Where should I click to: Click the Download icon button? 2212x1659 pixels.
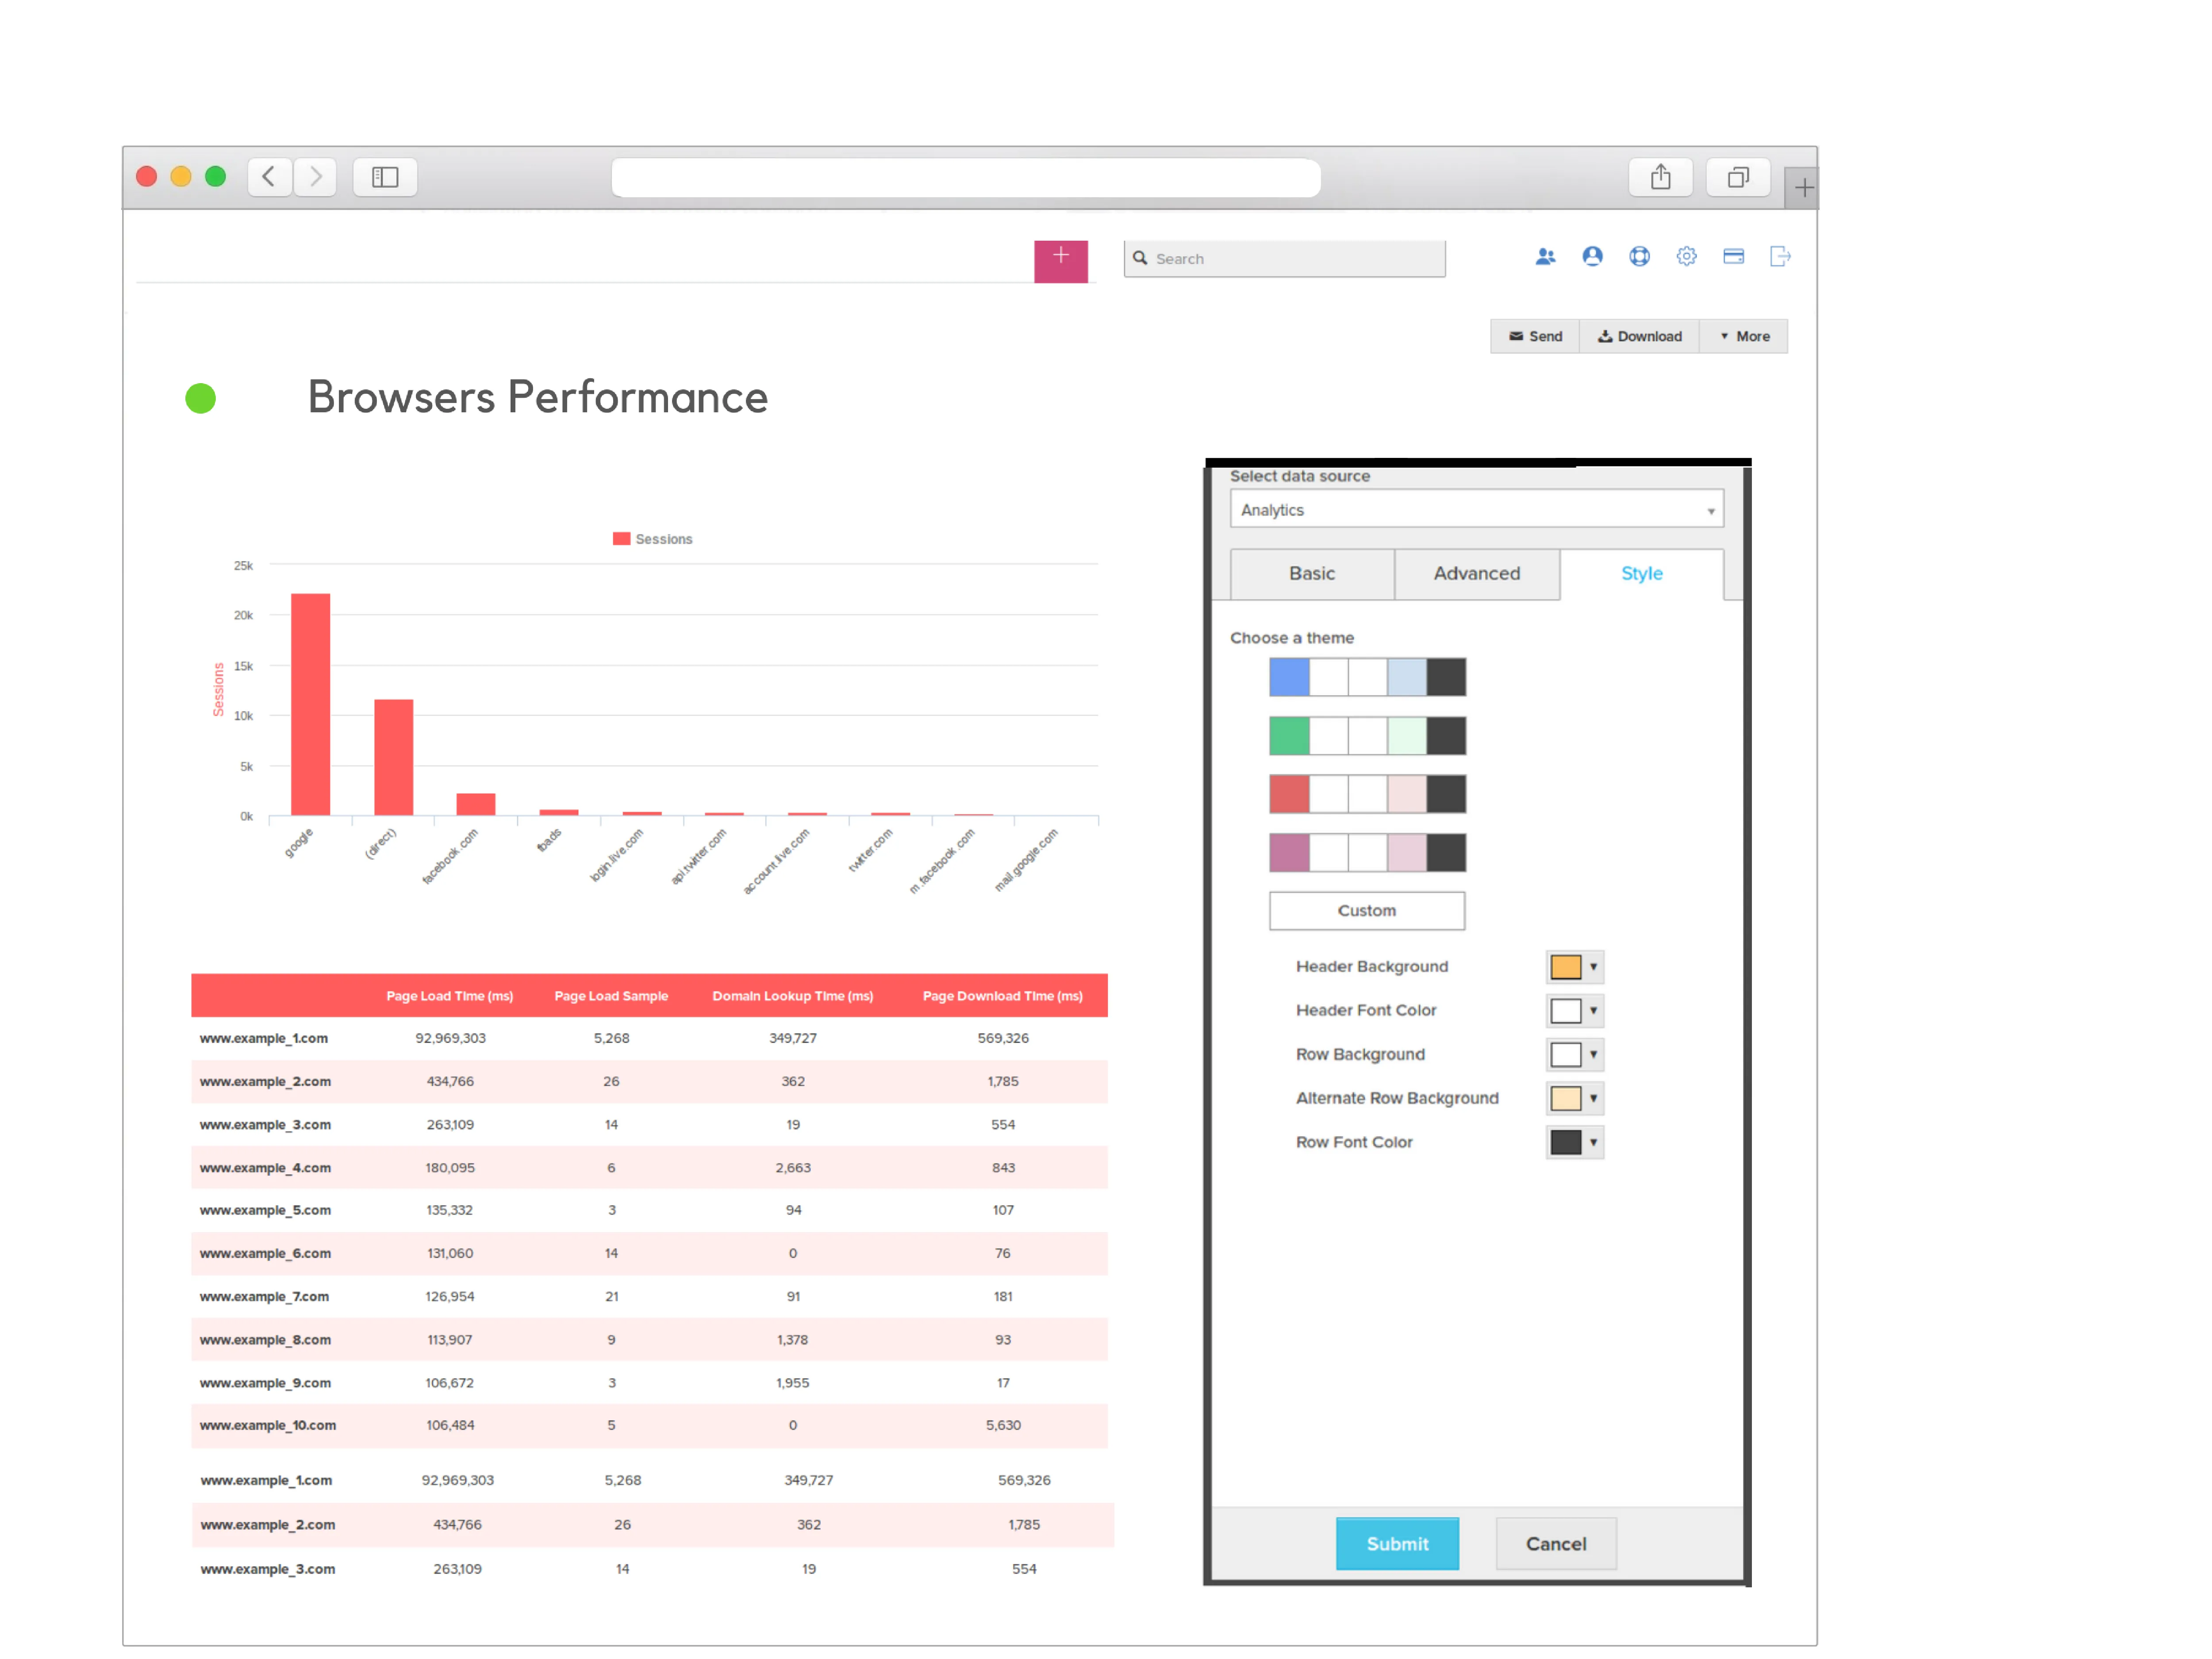1639,334
